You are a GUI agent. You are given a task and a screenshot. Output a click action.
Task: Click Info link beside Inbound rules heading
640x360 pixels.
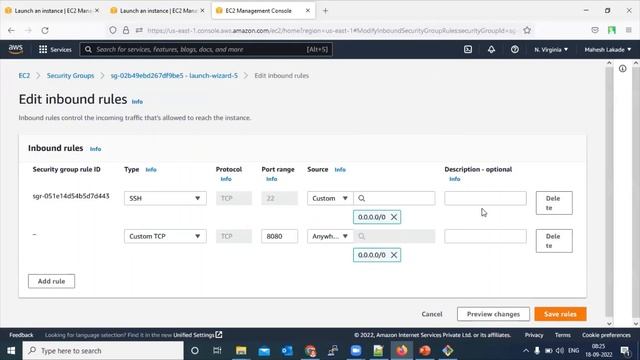(96, 149)
